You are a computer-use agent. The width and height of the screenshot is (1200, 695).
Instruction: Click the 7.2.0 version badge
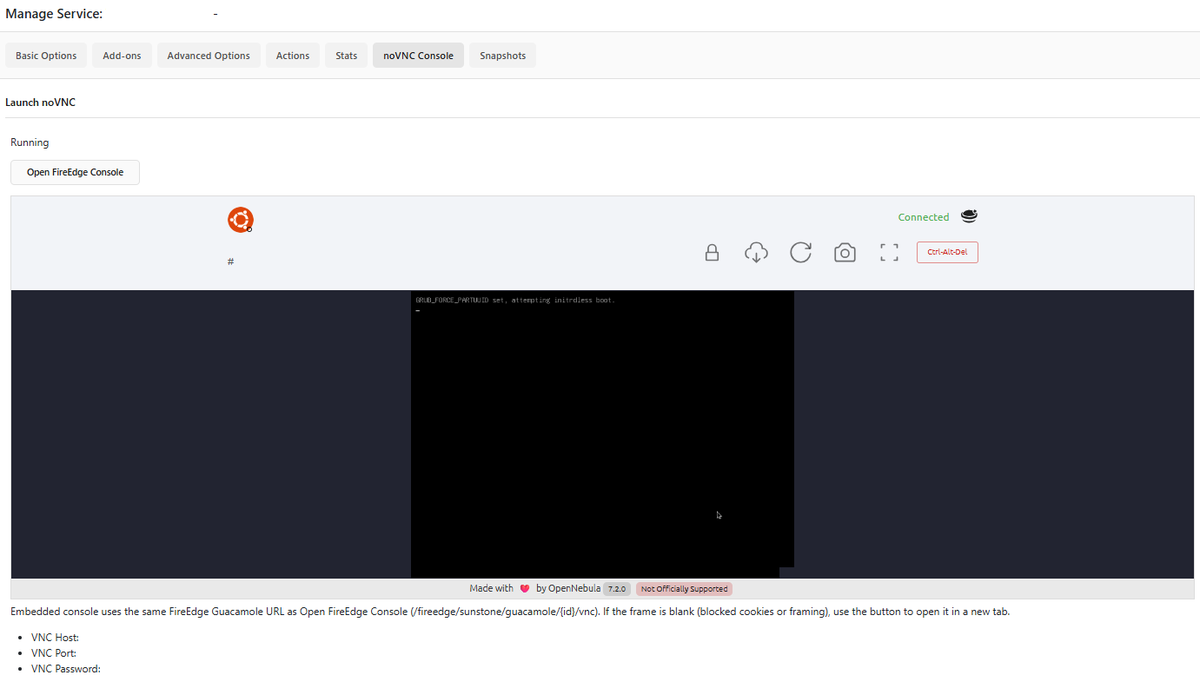coord(617,588)
